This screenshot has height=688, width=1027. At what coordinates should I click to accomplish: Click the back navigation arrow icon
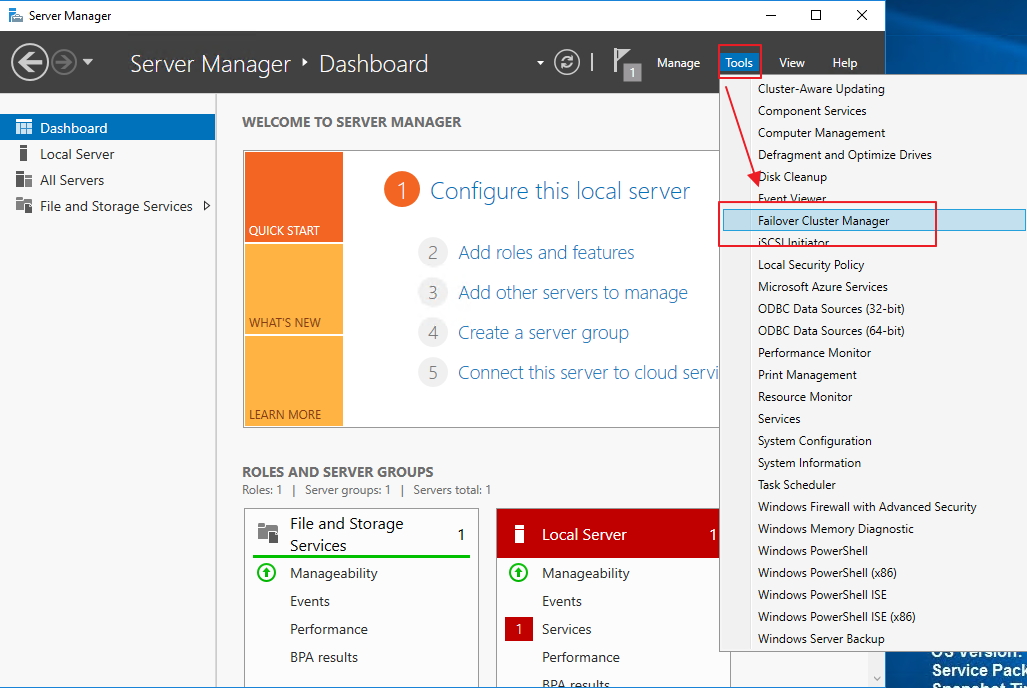coord(29,63)
